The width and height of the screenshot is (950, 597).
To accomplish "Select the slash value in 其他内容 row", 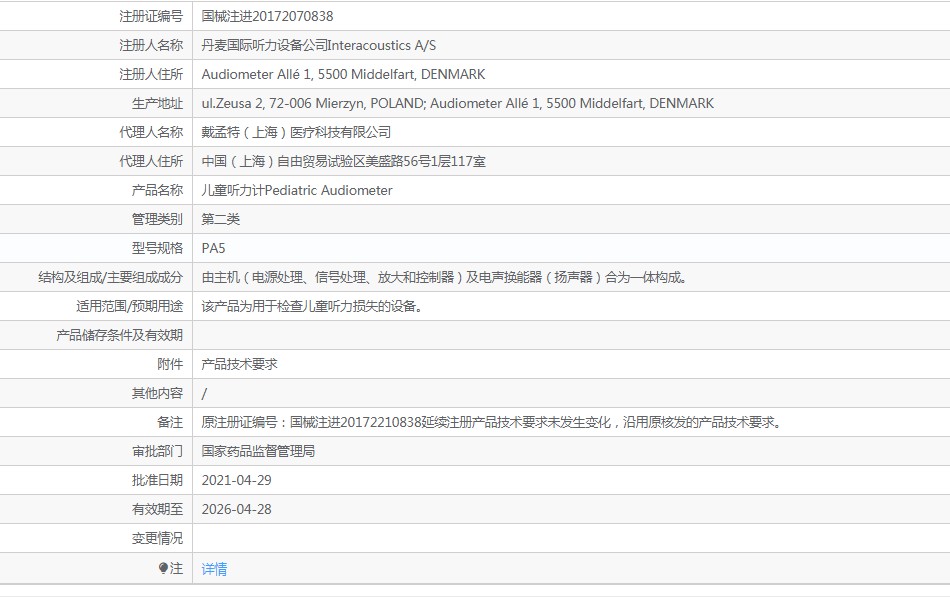I will pyautogui.click(x=204, y=394).
